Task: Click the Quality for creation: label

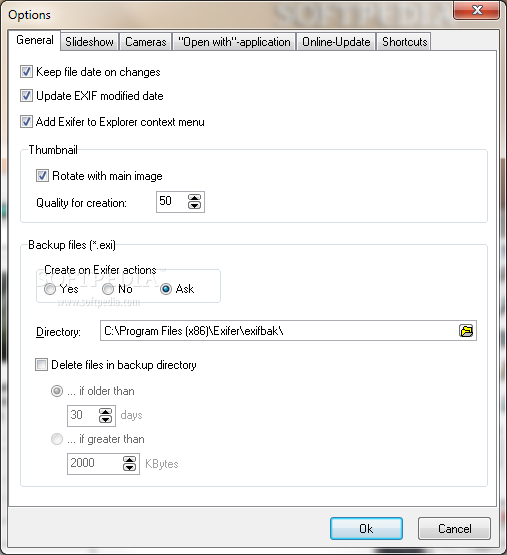Action: click(81, 203)
